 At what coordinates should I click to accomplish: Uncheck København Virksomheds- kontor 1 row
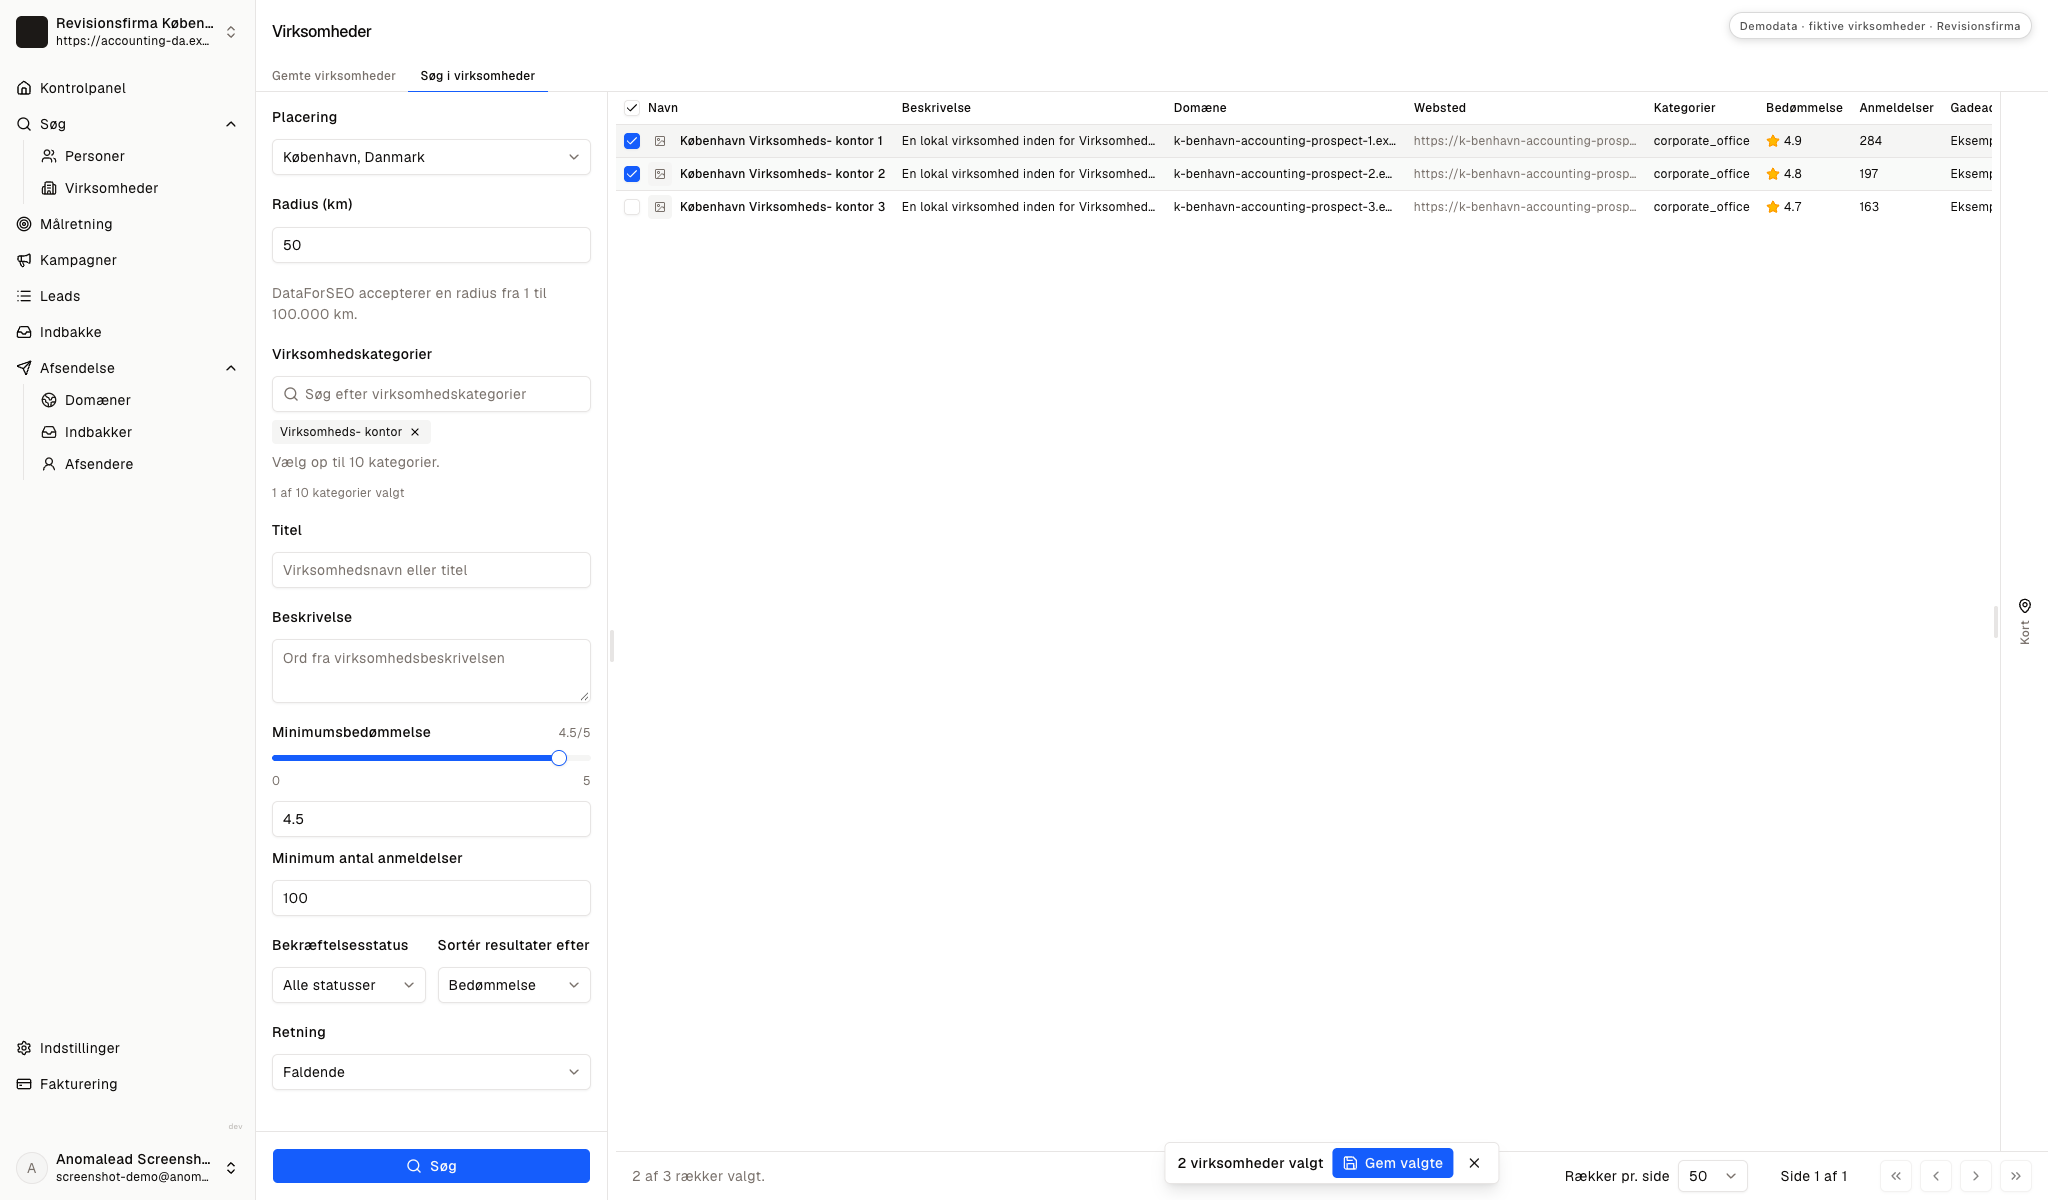click(632, 141)
